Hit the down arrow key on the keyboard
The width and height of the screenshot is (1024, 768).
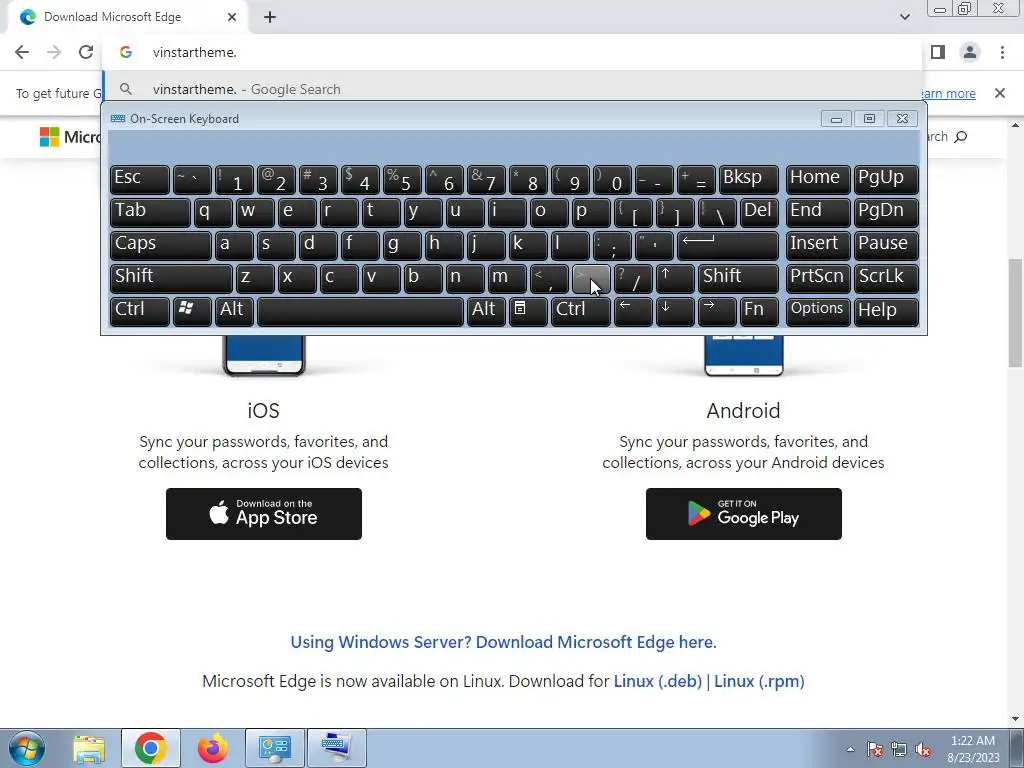pyautogui.click(x=675, y=311)
